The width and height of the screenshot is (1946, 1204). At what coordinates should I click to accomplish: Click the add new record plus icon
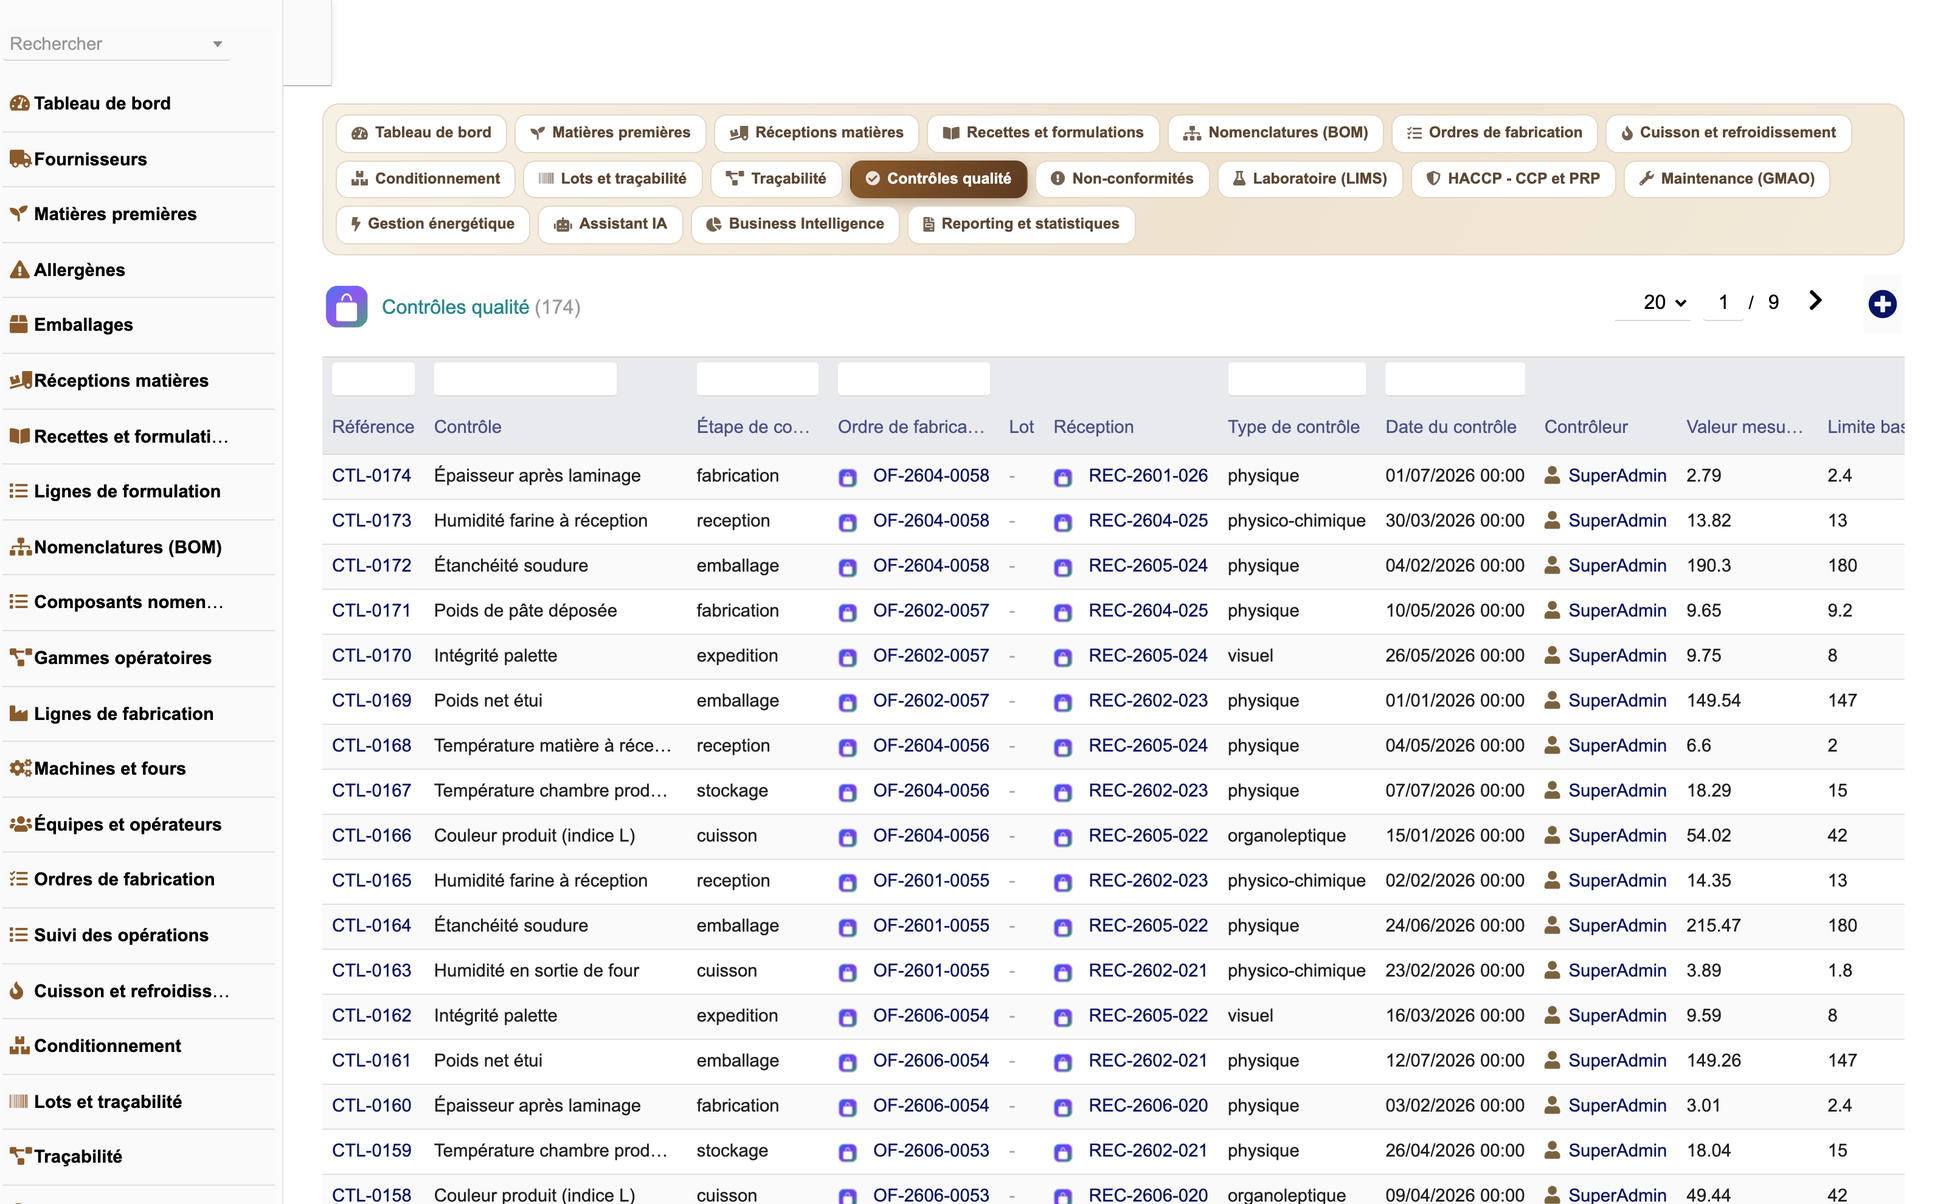click(x=1882, y=304)
